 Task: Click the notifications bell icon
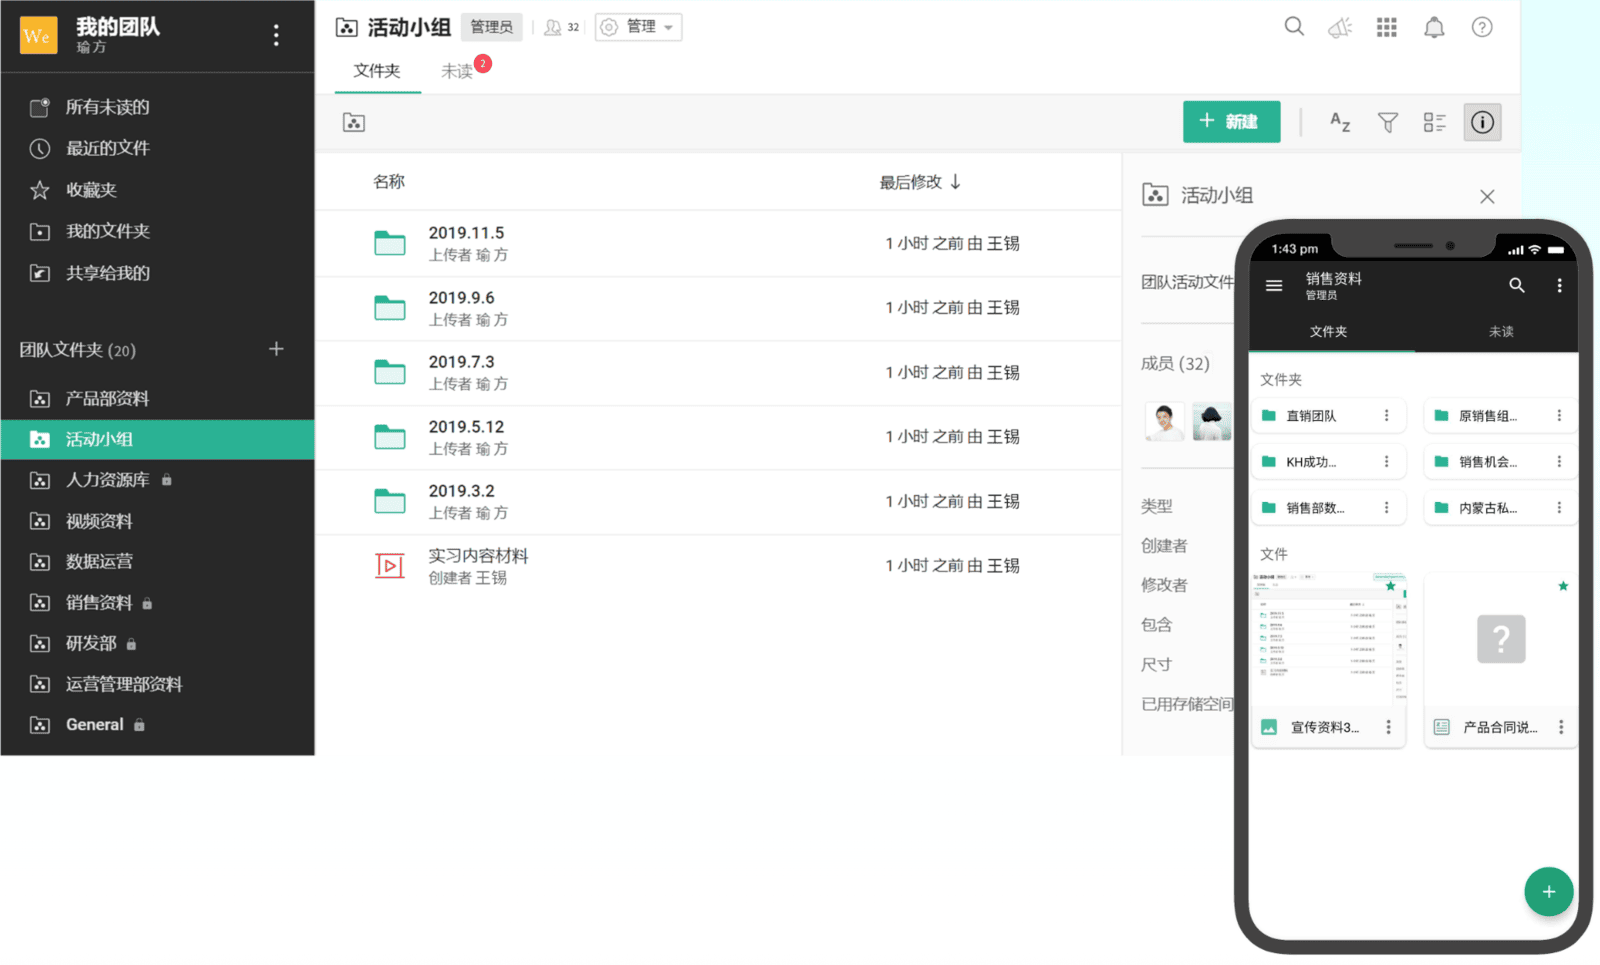coord(1434,28)
